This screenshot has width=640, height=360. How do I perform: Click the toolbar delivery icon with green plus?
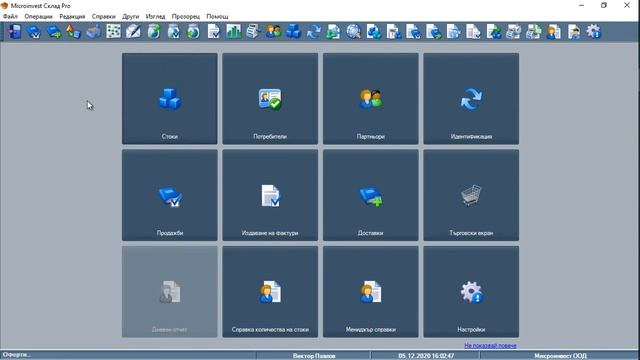(54, 31)
